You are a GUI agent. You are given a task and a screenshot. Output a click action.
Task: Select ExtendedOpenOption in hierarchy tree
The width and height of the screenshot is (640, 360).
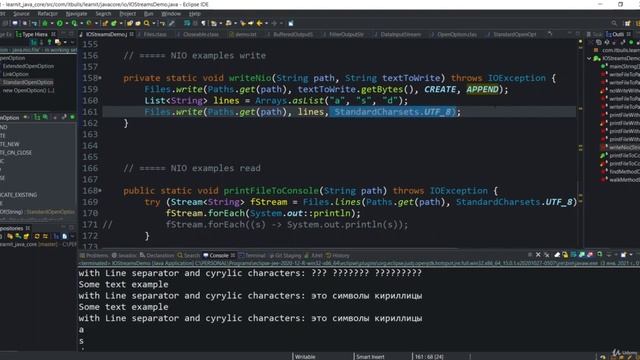[28, 66]
